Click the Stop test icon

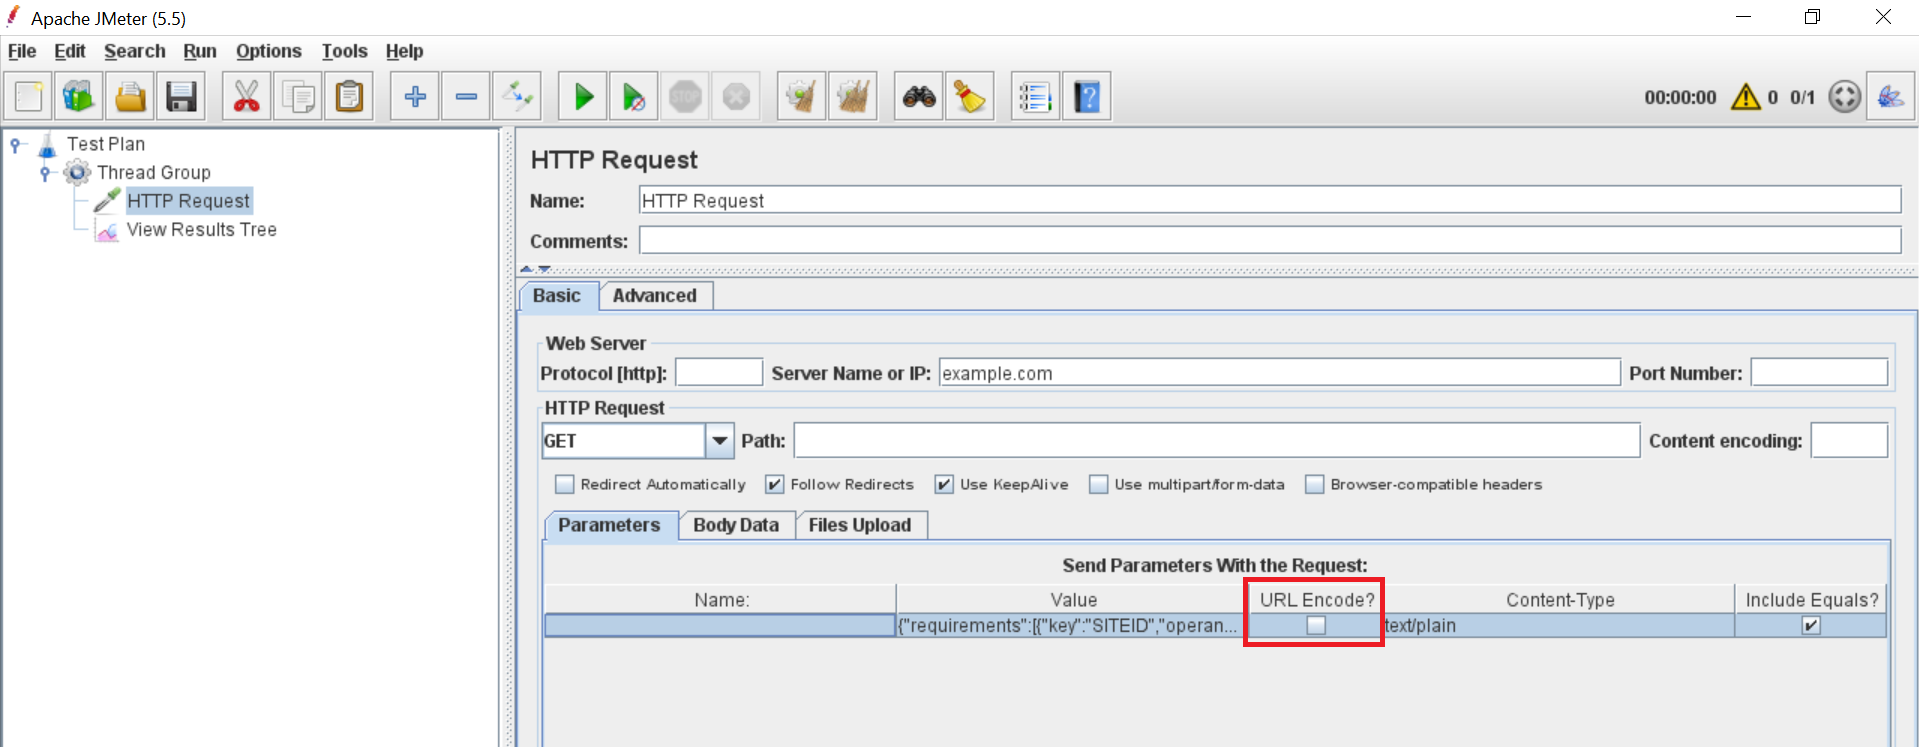(x=685, y=97)
